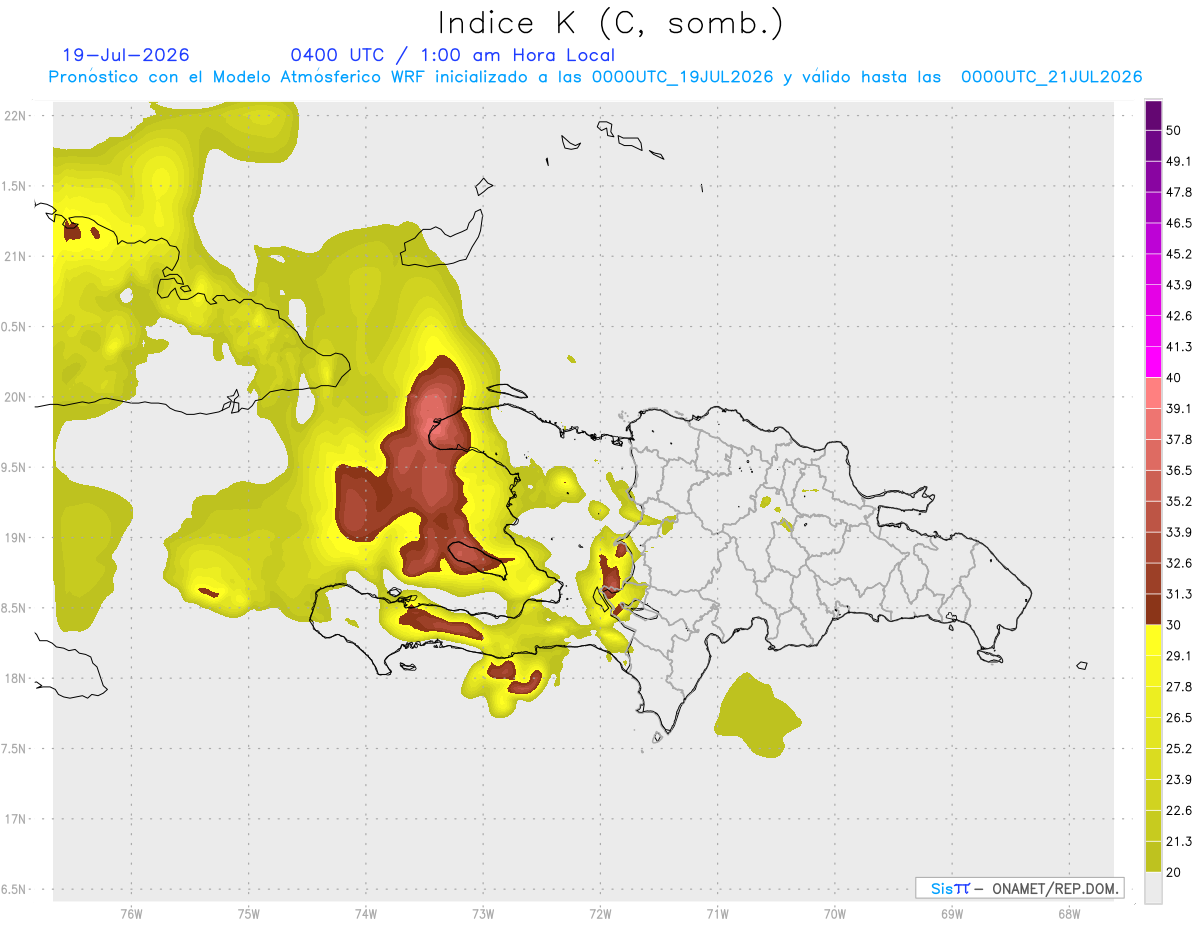This screenshot has height=927, width=1200.
Task: Click the longitude label '71W'
Action: click(x=717, y=914)
